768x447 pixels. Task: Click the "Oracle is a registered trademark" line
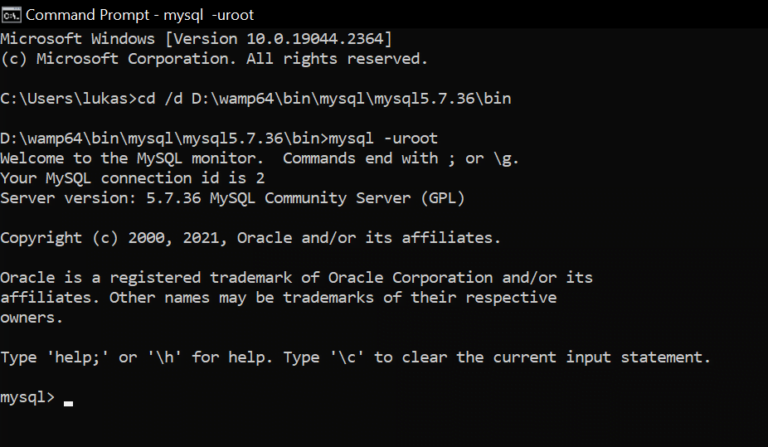(297, 277)
